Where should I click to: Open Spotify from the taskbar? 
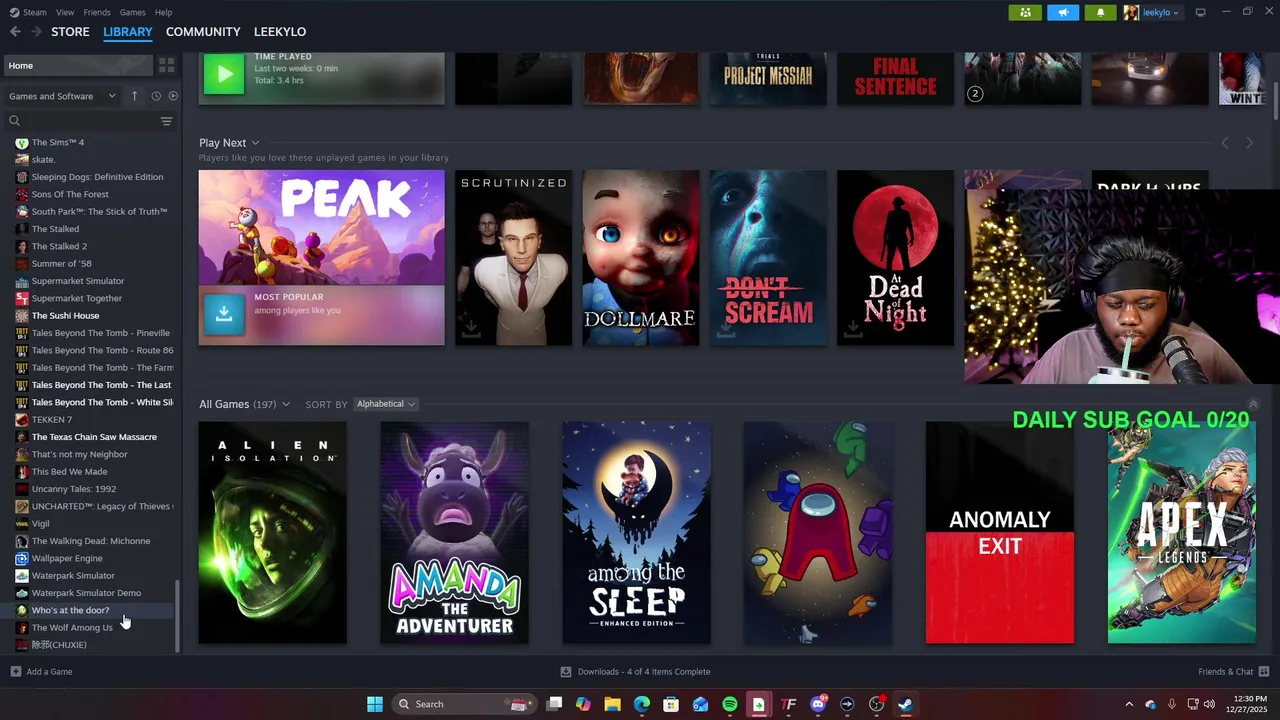(730, 704)
